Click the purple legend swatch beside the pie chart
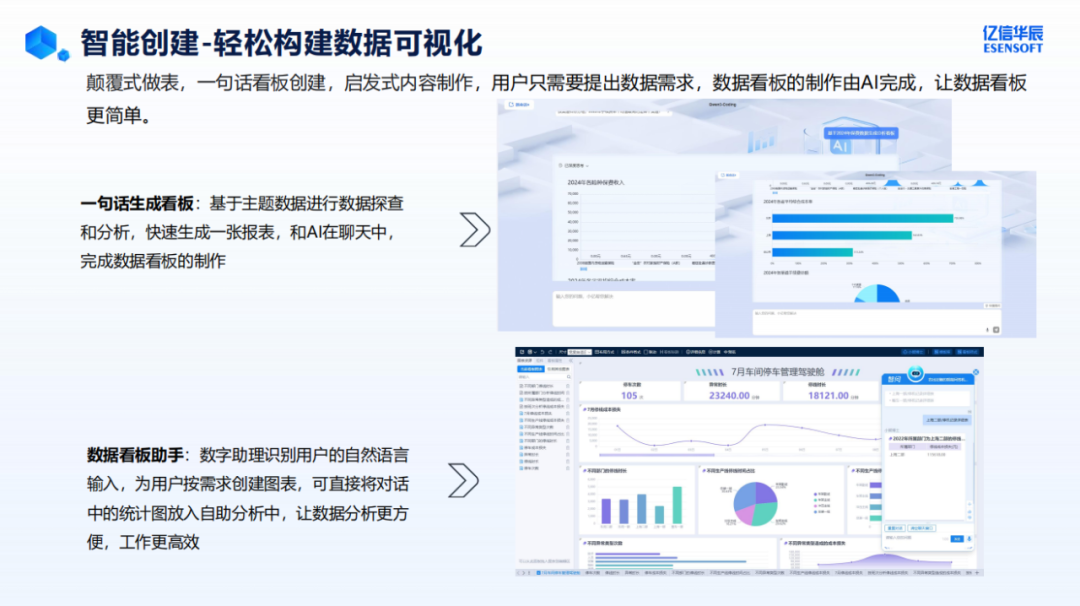The width and height of the screenshot is (1080, 606). click(x=816, y=494)
